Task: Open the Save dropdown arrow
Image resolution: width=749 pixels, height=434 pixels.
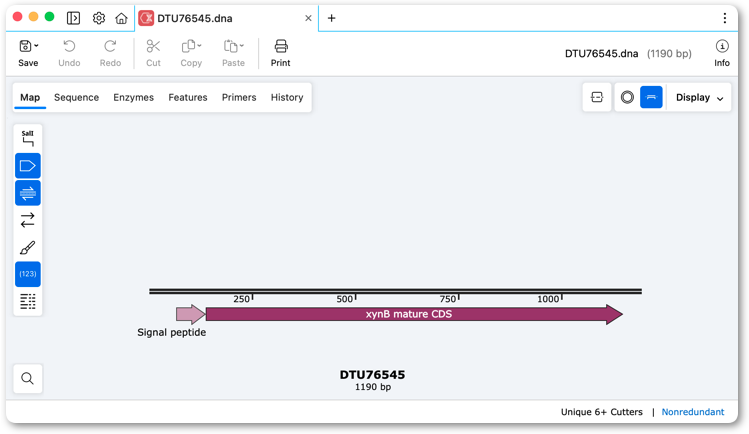Action: tap(36, 46)
